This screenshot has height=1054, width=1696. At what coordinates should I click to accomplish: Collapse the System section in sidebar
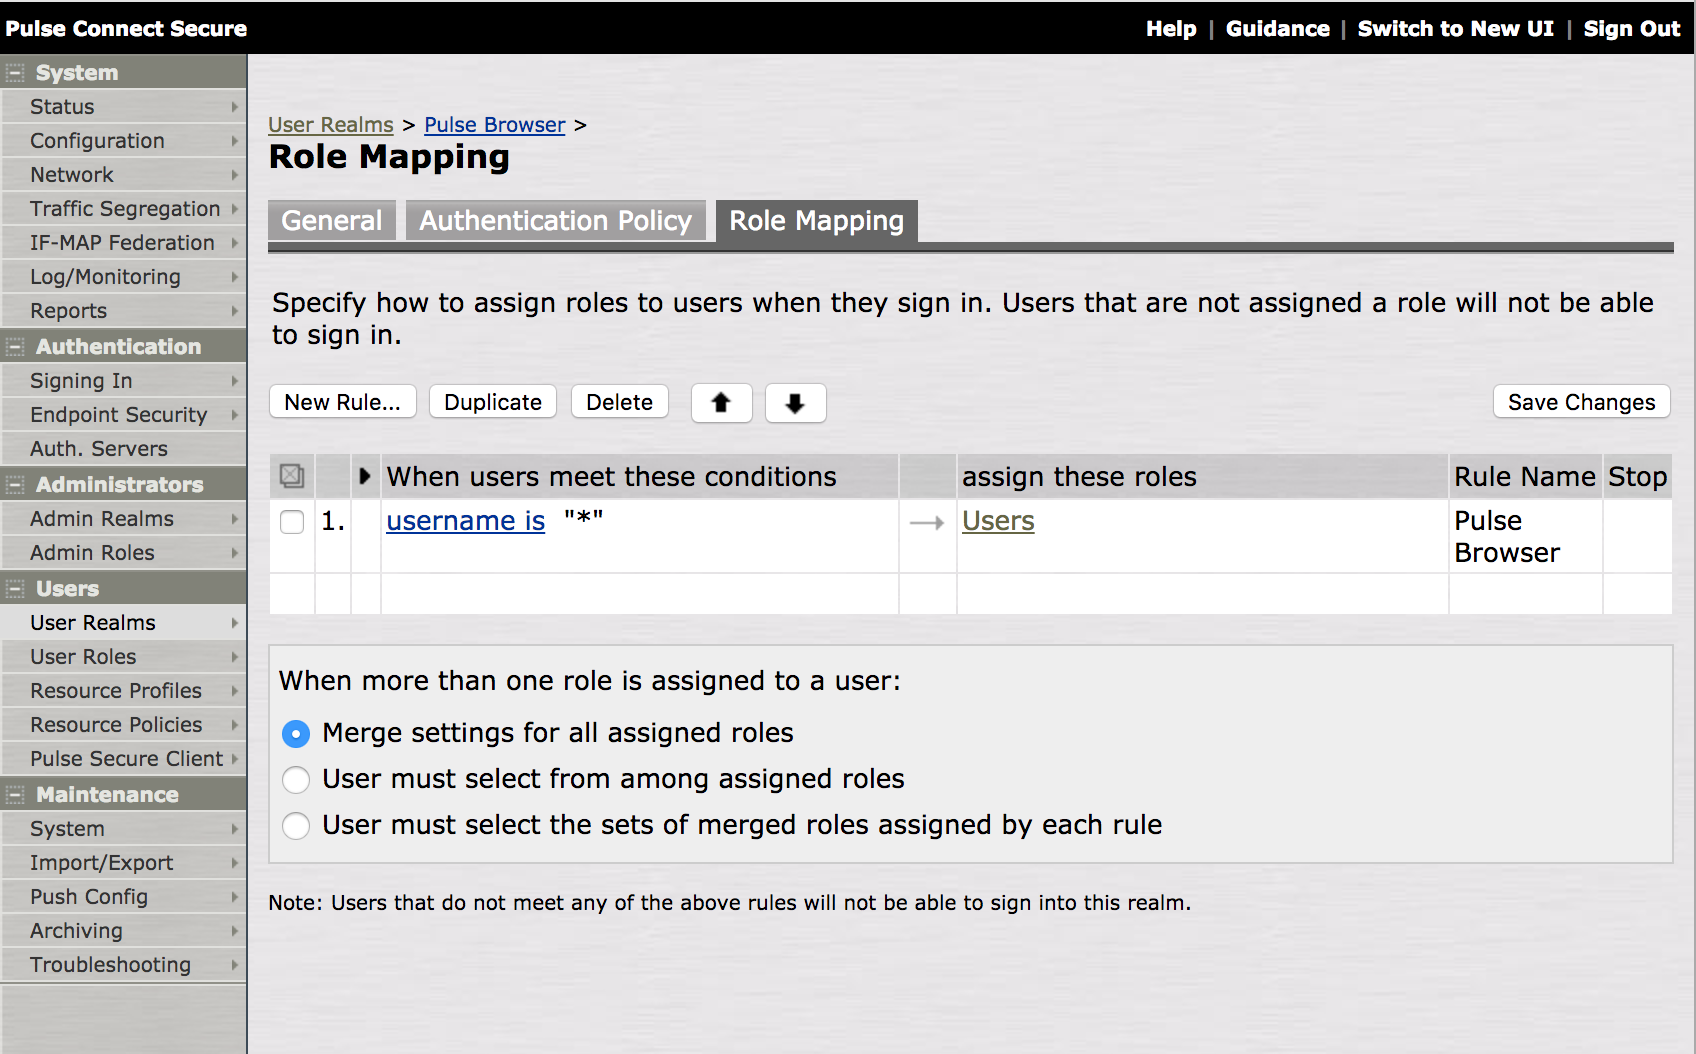[x=15, y=73]
